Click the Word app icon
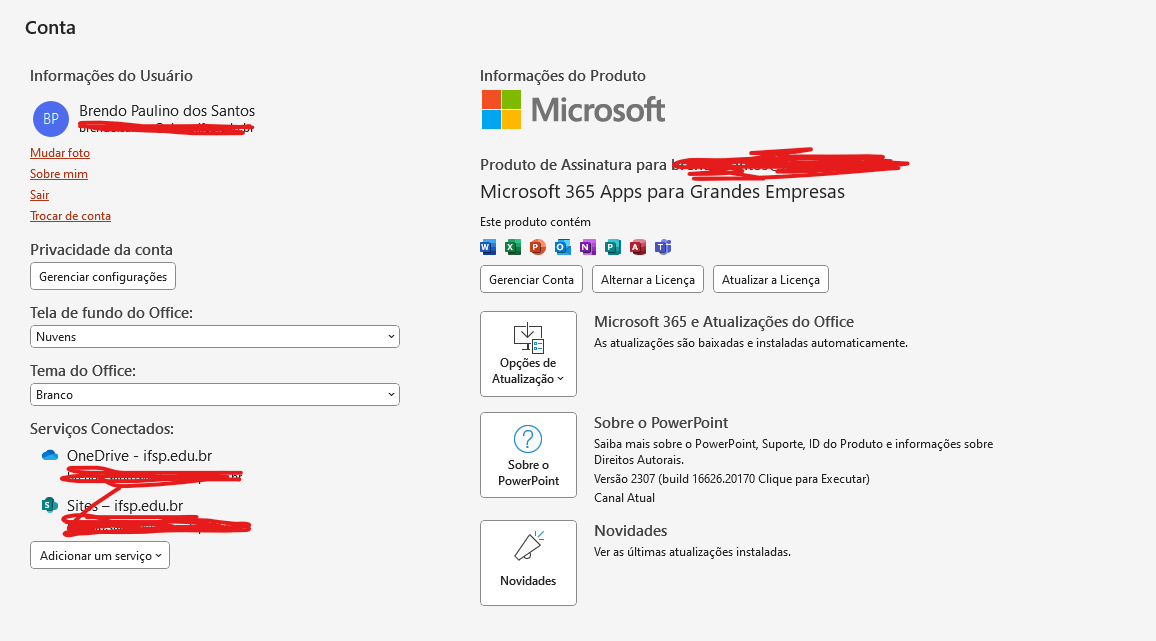The height and width of the screenshot is (641, 1156). click(x=488, y=247)
